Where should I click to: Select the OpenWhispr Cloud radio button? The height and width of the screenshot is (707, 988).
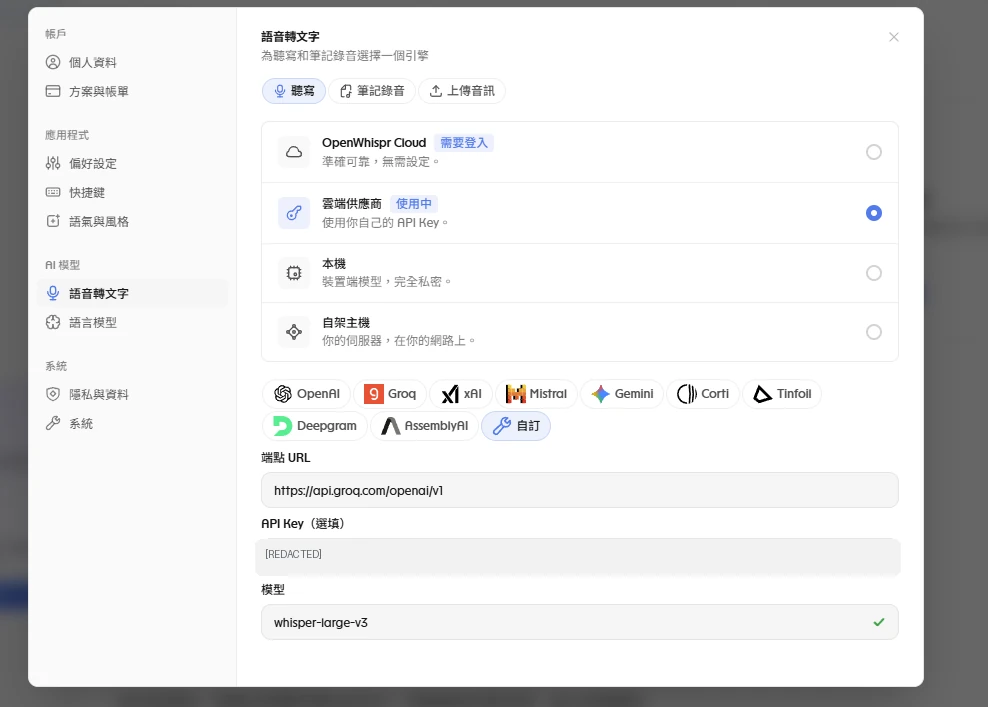pyautogui.click(x=873, y=152)
